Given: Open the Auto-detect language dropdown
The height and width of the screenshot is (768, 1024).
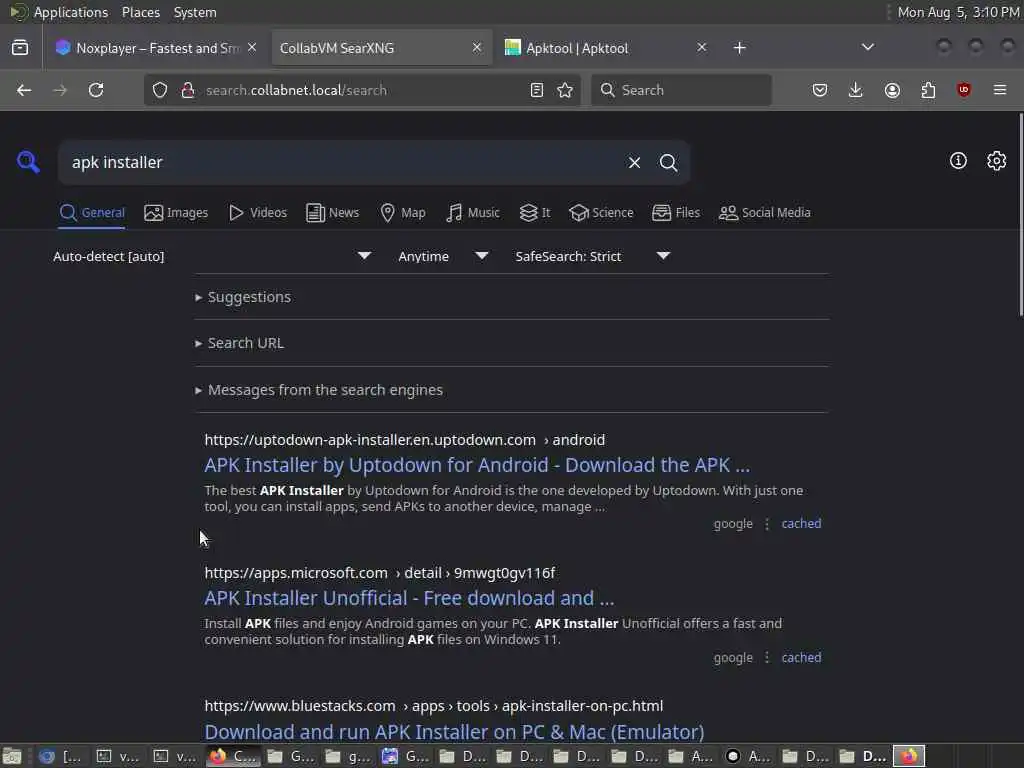Looking at the screenshot, I should [212, 256].
